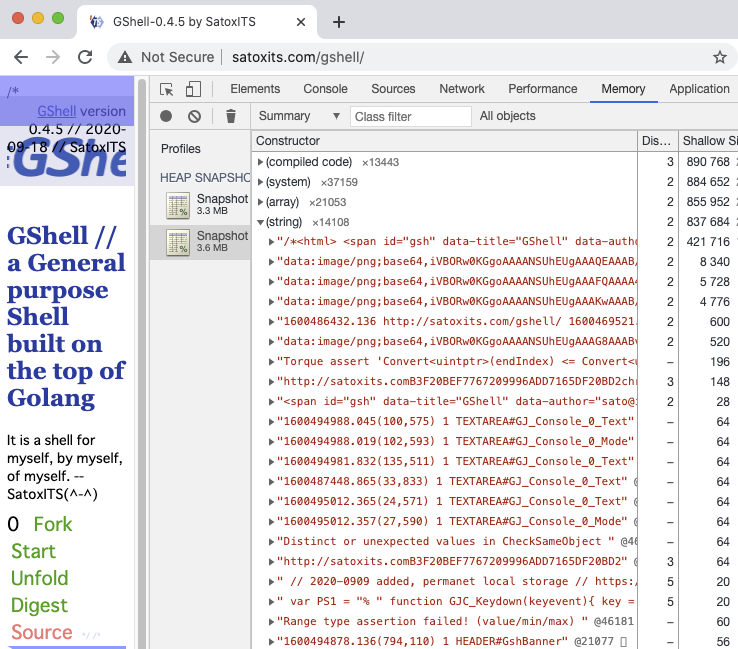Toggle the device toolbar icon
Image resolution: width=738 pixels, height=649 pixels.
(193, 89)
